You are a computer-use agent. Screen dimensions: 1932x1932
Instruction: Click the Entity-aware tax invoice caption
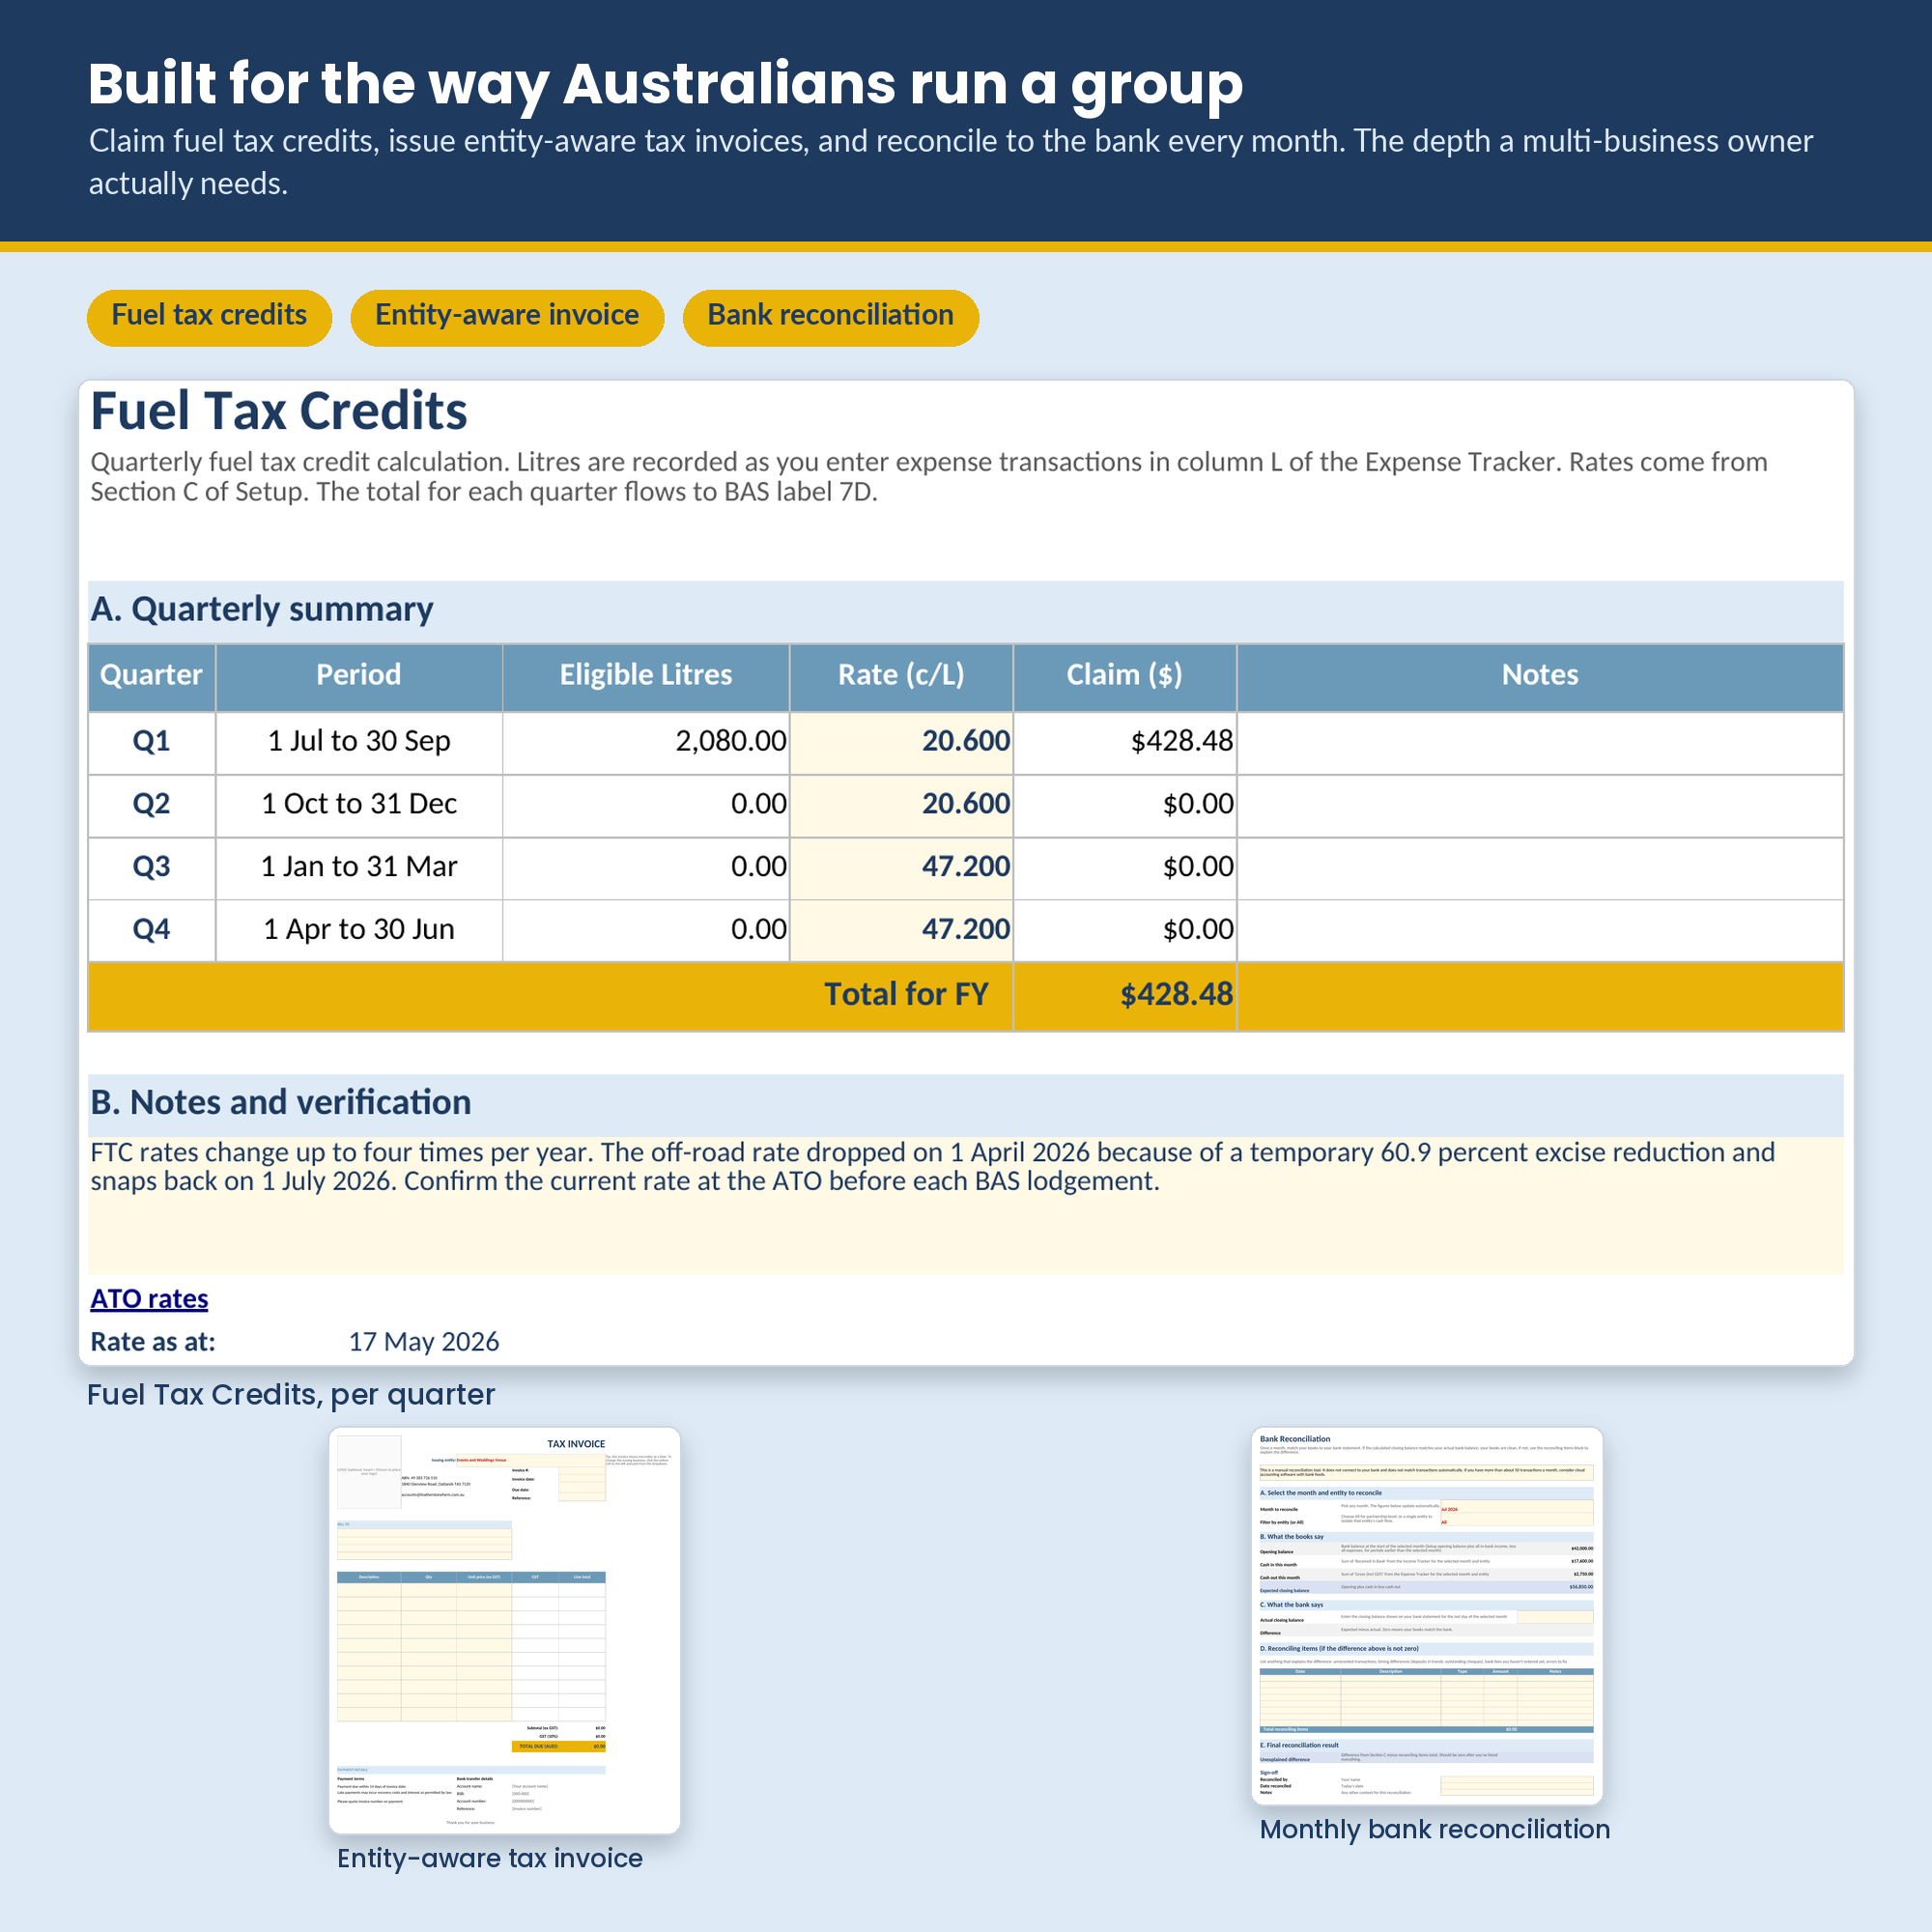point(490,1859)
